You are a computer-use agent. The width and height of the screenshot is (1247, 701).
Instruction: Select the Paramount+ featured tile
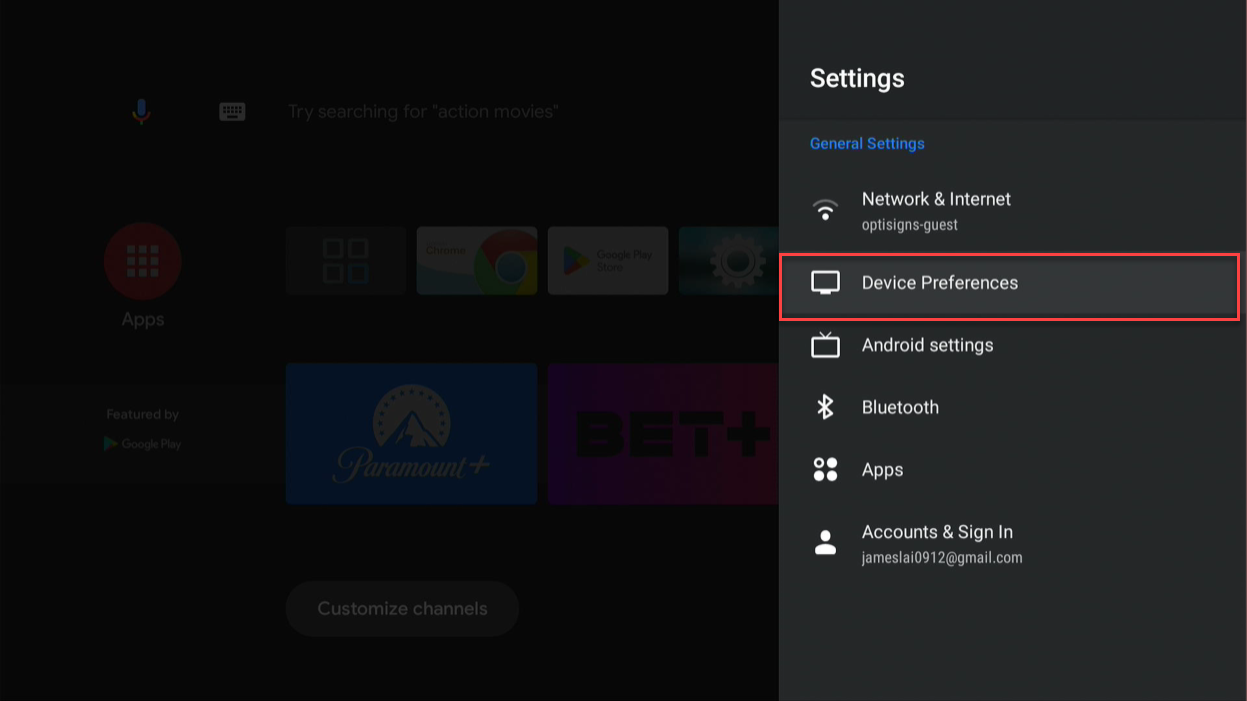[411, 434]
